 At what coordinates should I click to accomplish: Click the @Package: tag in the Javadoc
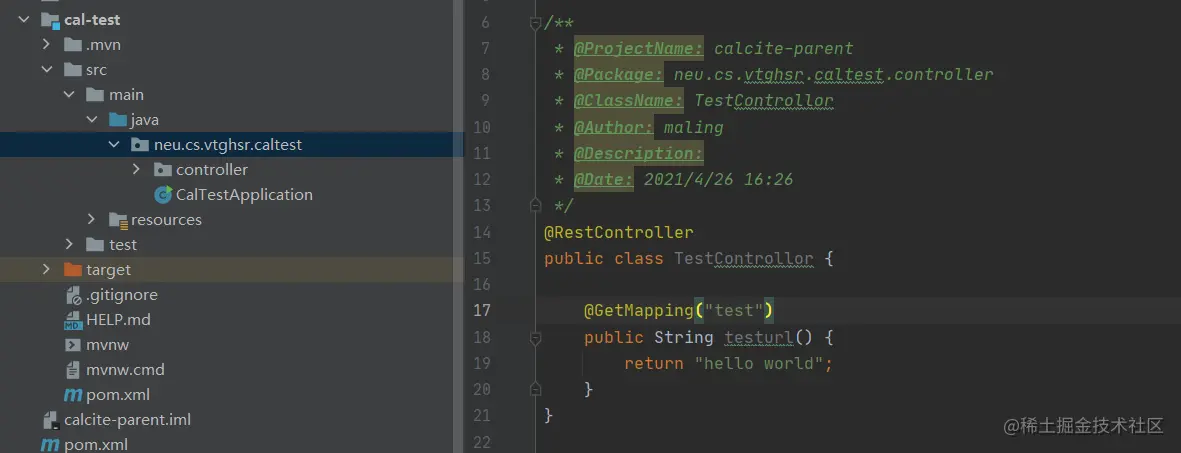pos(619,75)
